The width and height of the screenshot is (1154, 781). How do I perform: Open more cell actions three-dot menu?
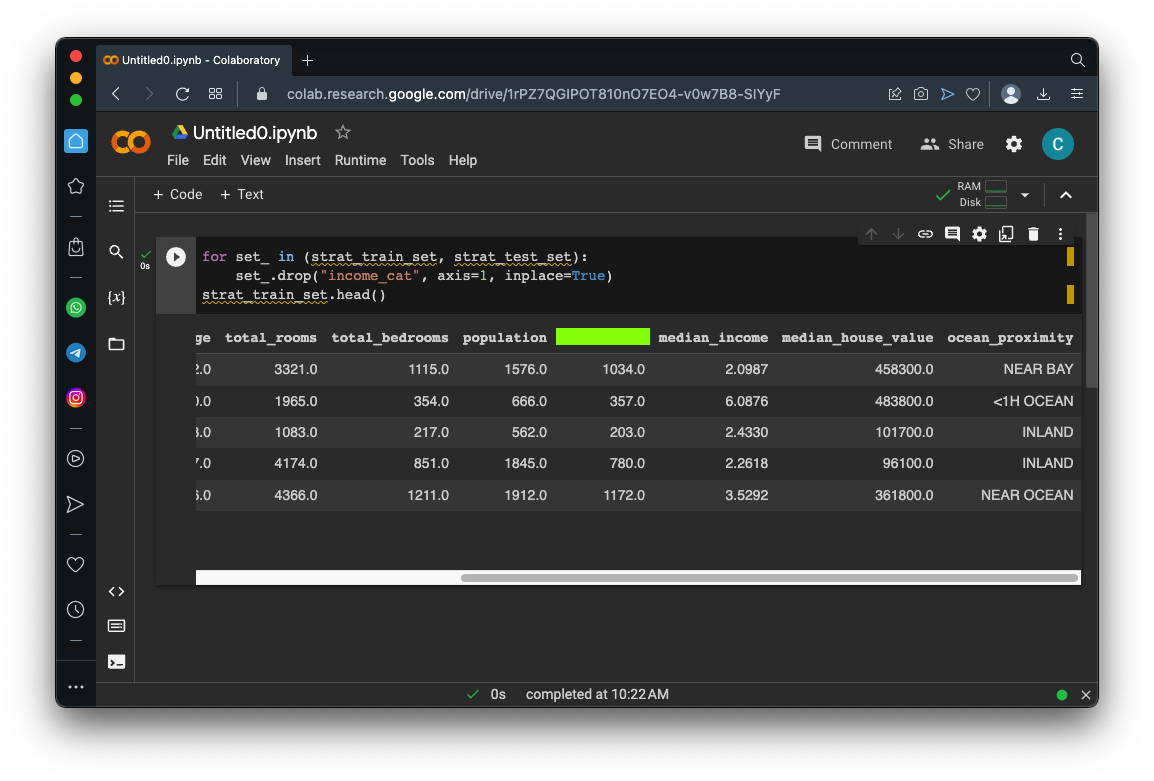[x=1060, y=234]
